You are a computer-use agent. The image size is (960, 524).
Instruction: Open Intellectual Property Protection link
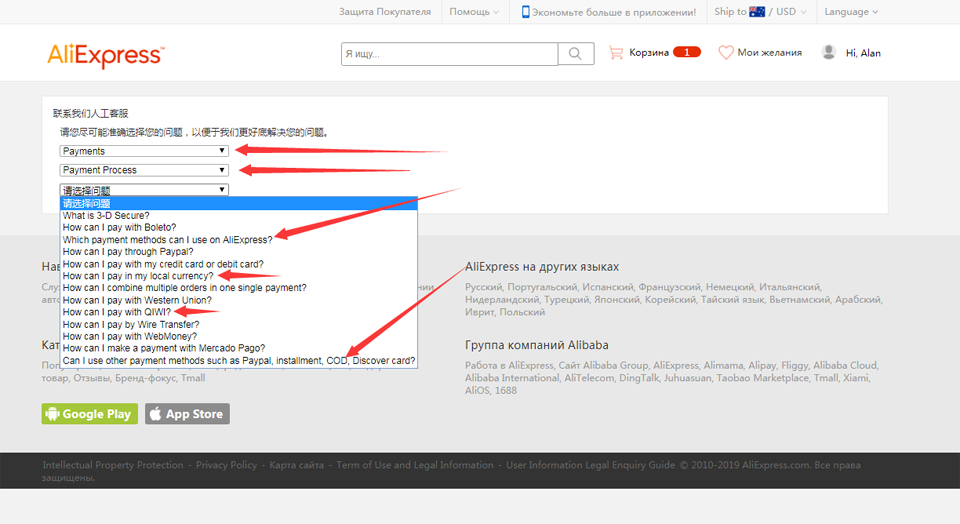pyautogui.click(x=113, y=465)
